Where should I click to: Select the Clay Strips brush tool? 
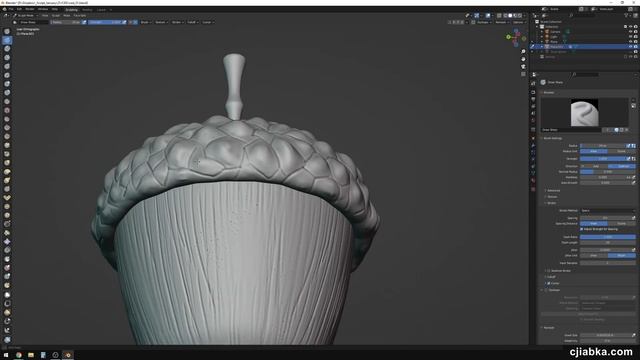7,58
